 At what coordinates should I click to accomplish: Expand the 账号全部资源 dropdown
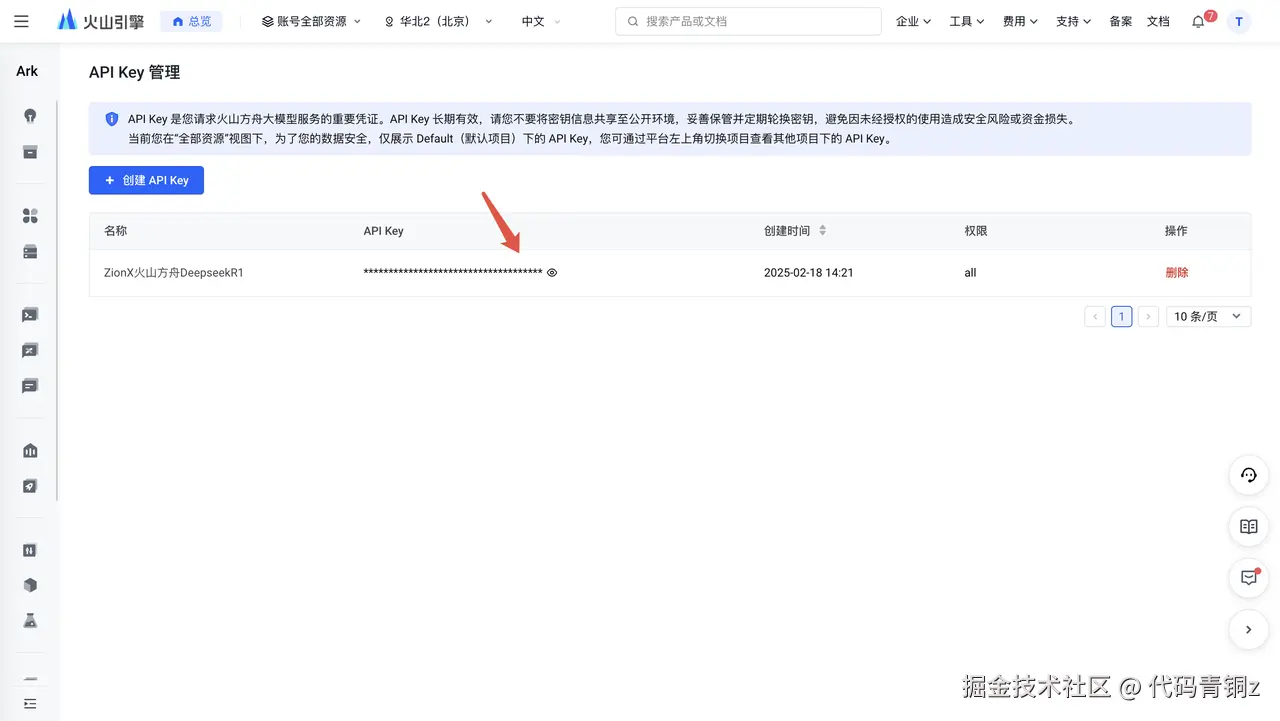(311, 21)
